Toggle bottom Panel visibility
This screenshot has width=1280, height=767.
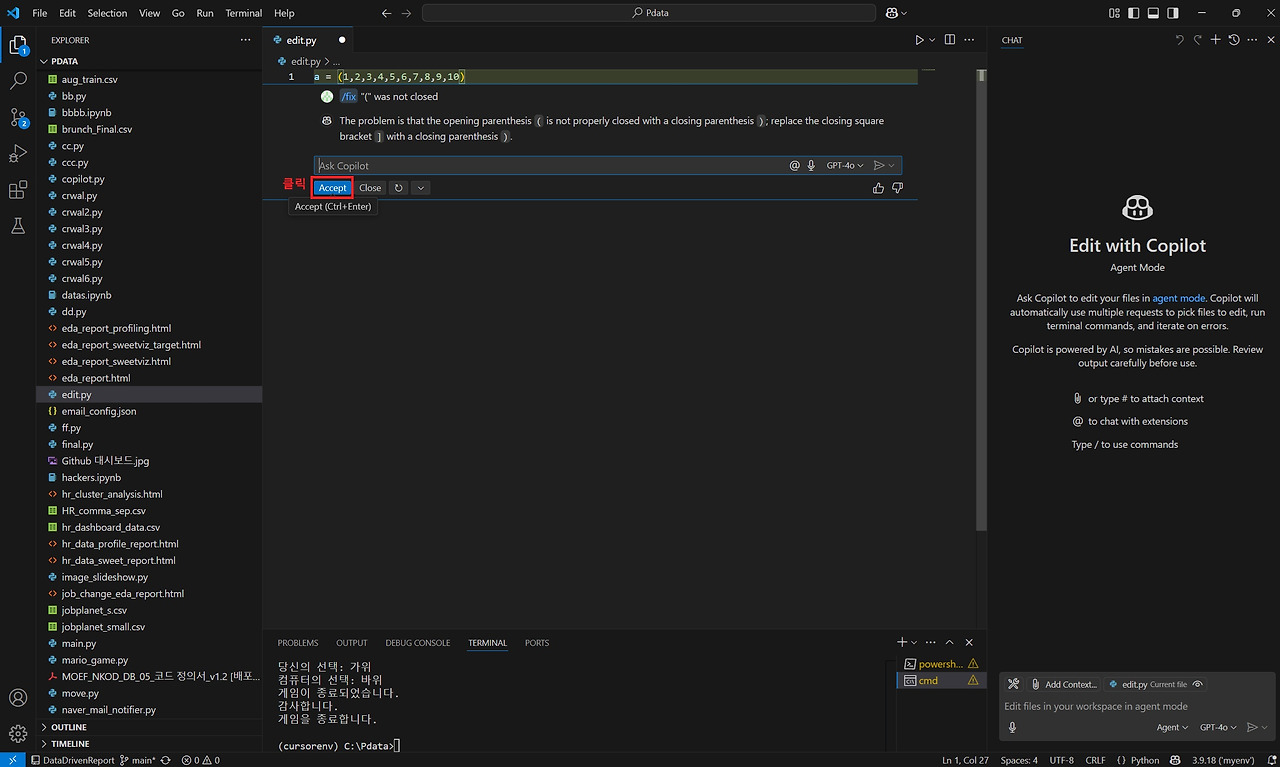(1153, 13)
